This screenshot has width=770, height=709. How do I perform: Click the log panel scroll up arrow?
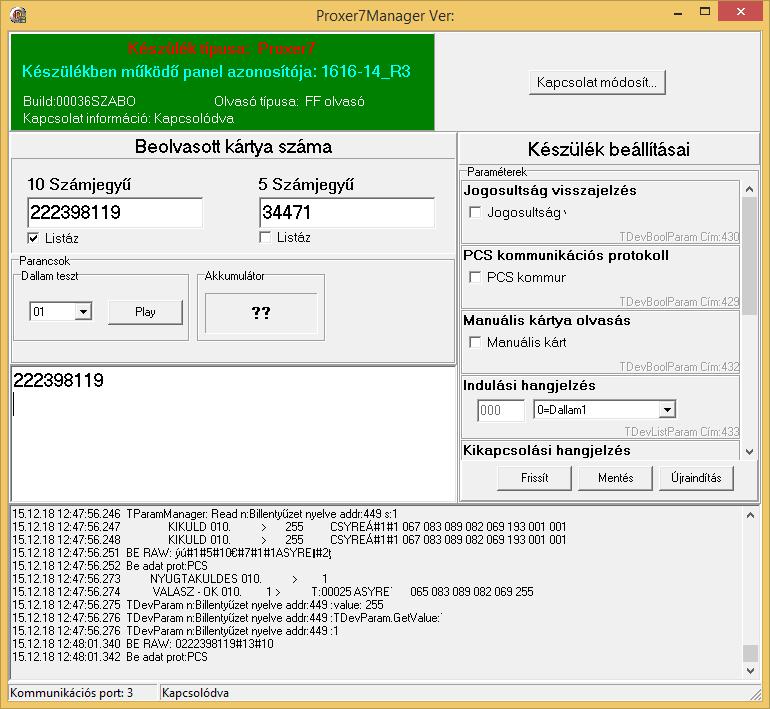[750, 515]
